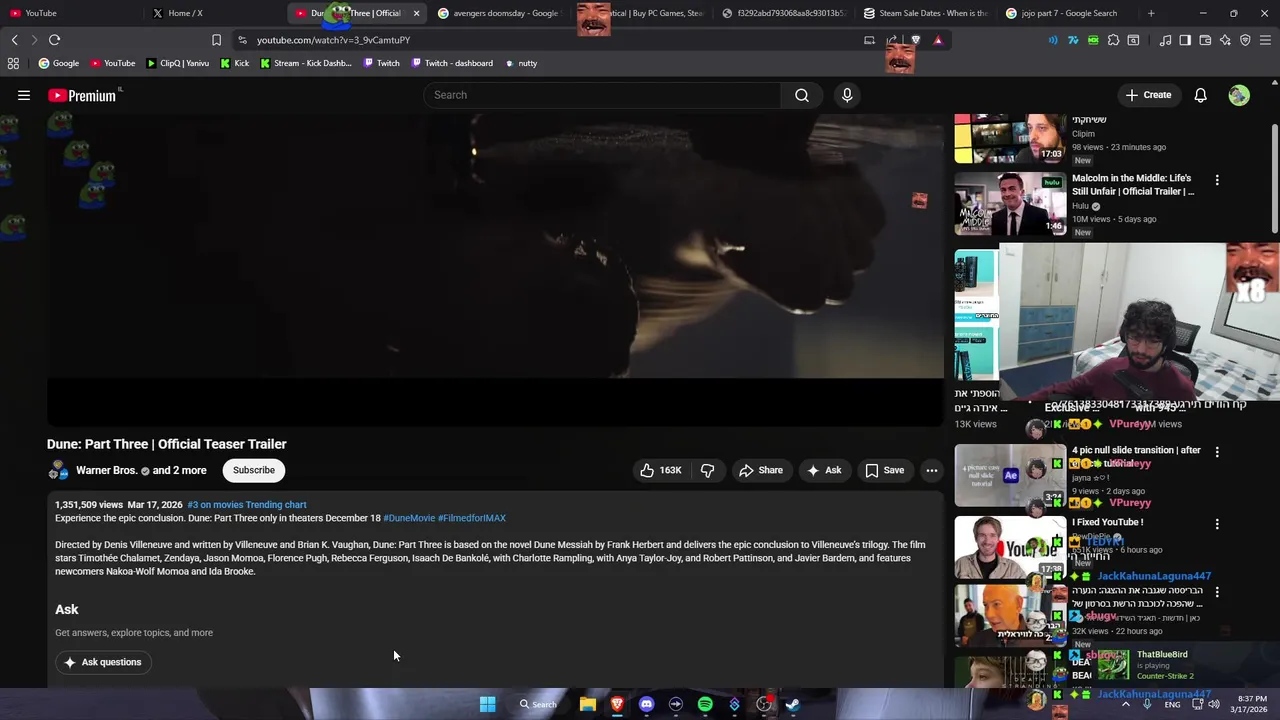
Task: Open Twitch - dashboard bookmark
Action: (451, 63)
